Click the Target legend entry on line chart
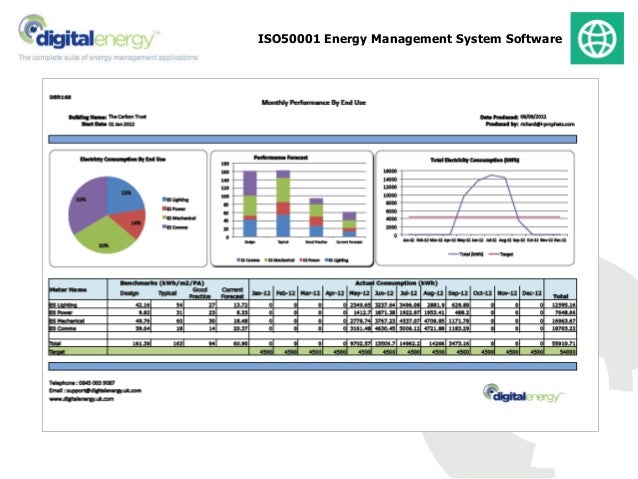 501,254
